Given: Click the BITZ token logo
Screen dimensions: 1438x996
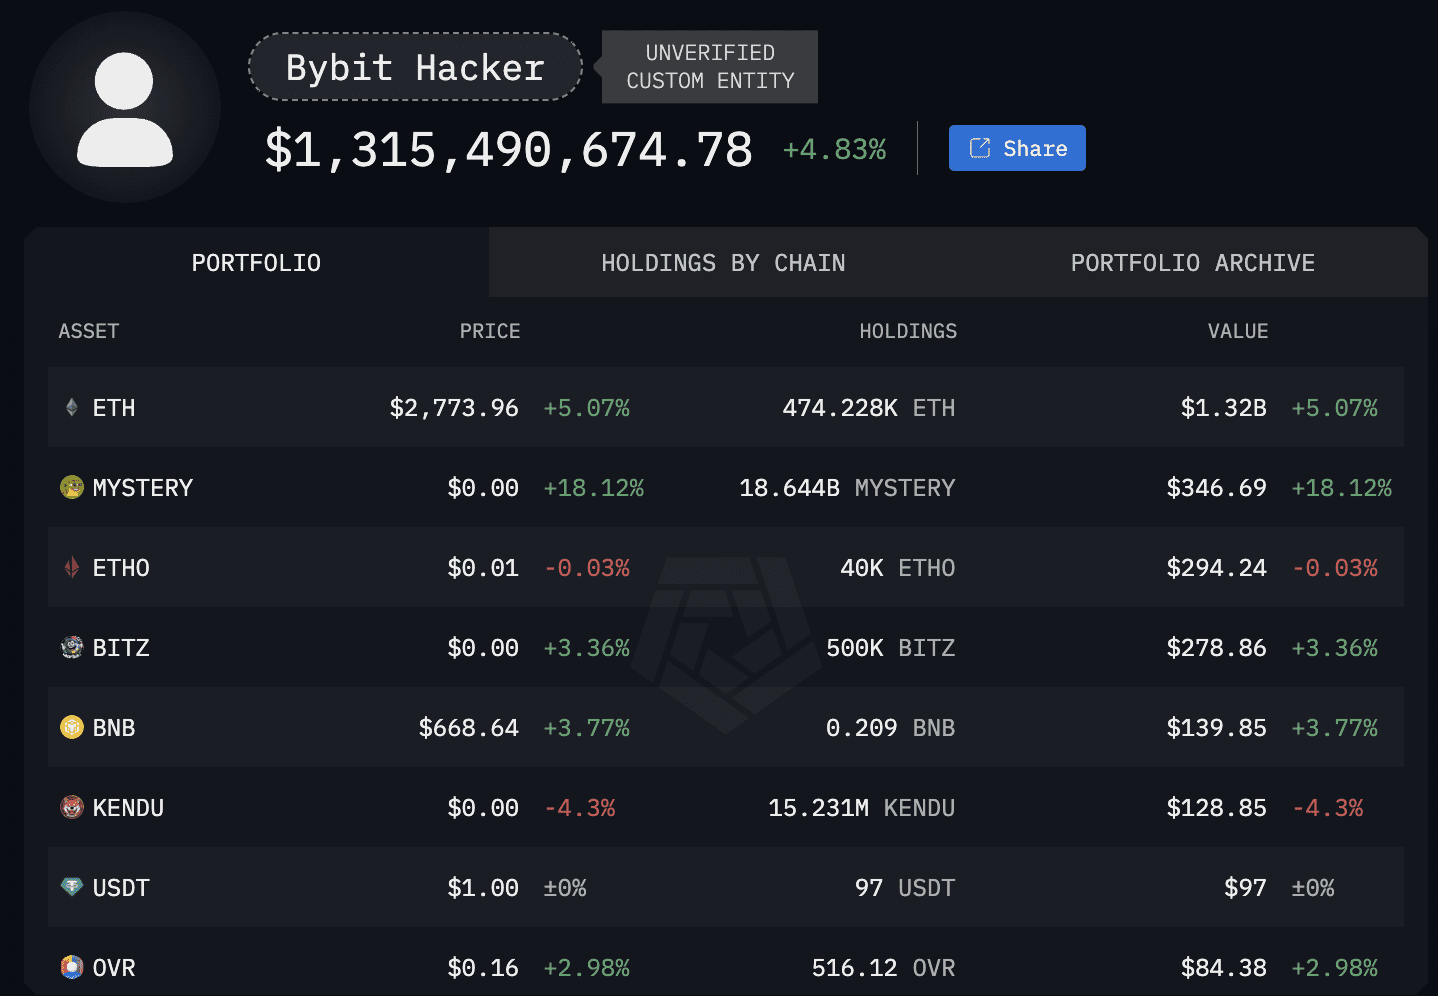Looking at the screenshot, I should click(x=70, y=647).
